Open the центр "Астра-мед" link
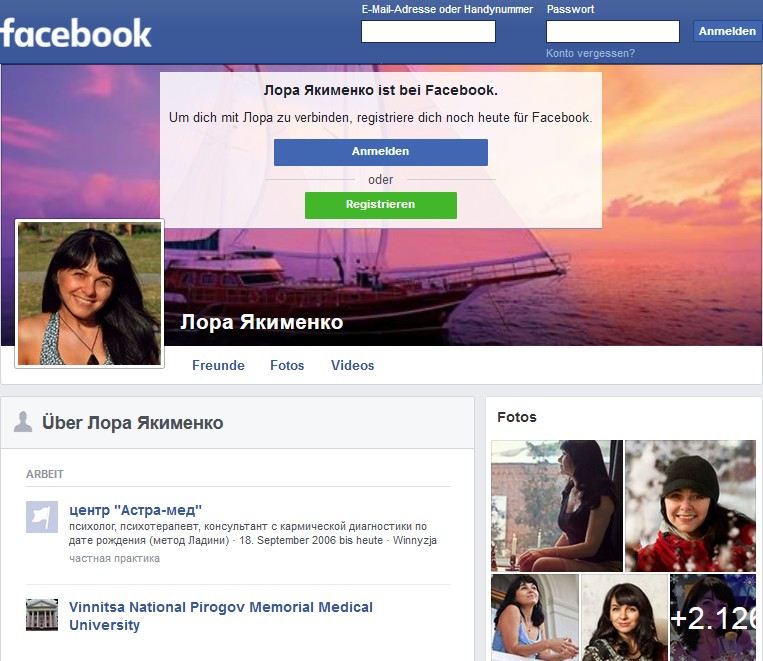Screen dimensions: 763x661 [x=135, y=510]
